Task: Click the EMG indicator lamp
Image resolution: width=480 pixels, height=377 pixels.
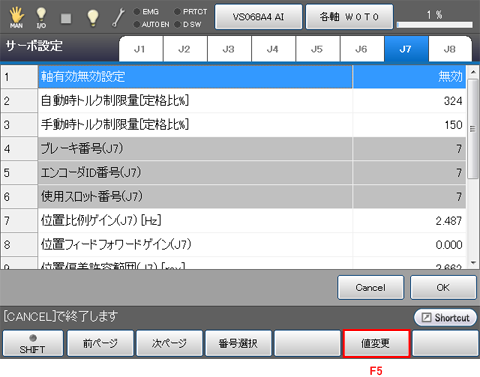Action: [136, 12]
